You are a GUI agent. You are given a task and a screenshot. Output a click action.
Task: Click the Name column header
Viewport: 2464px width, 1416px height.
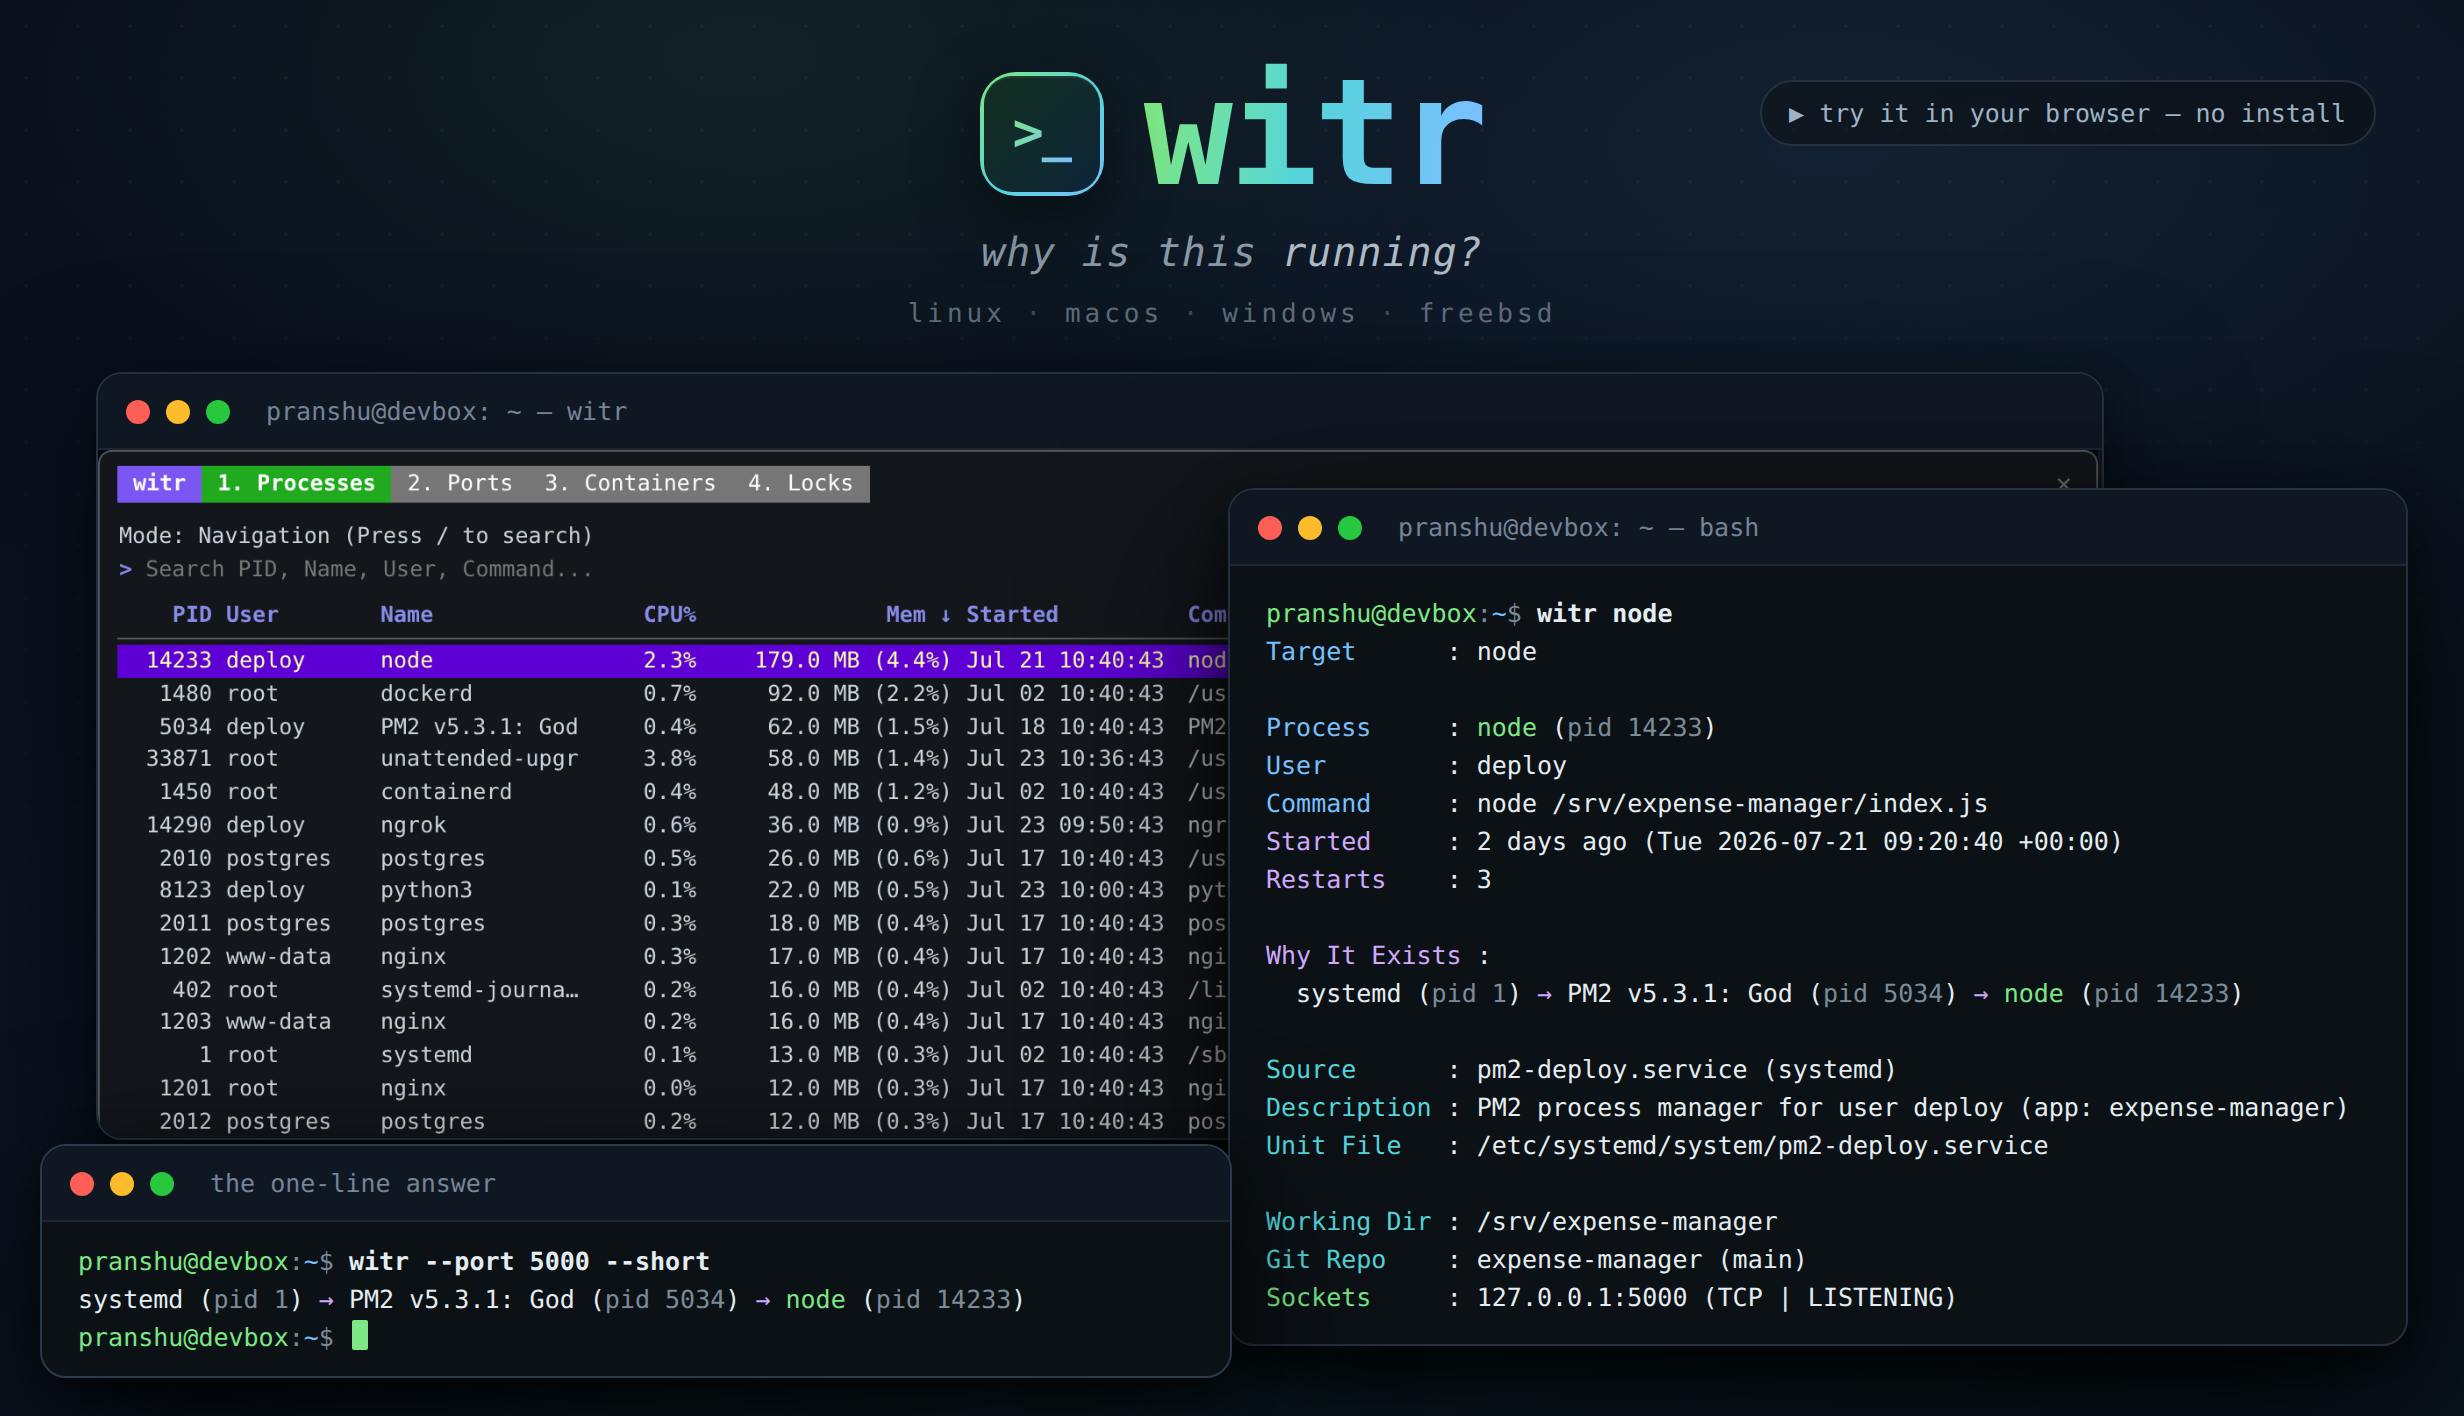[x=406, y=614]
